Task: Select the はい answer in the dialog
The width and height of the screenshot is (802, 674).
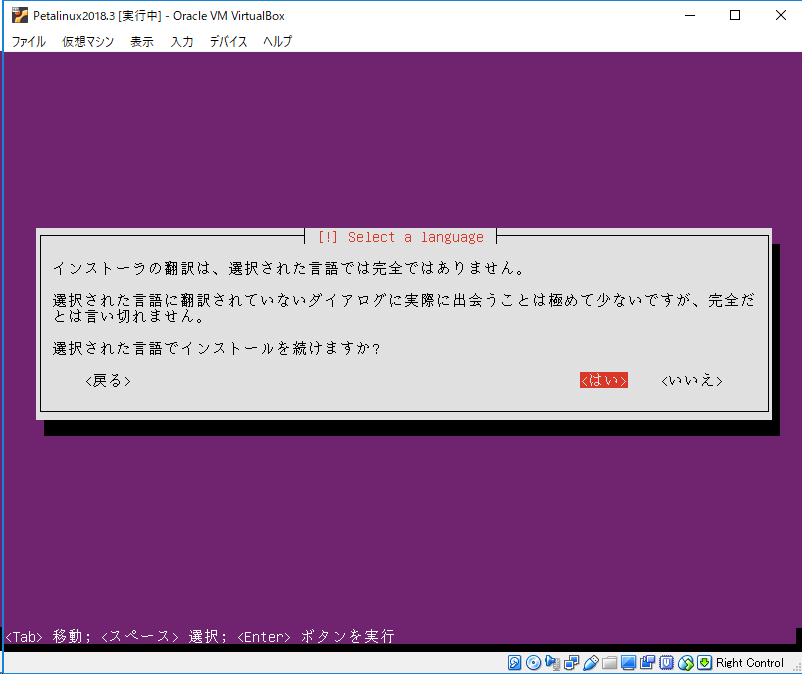Action: click(x=603, y=380)
